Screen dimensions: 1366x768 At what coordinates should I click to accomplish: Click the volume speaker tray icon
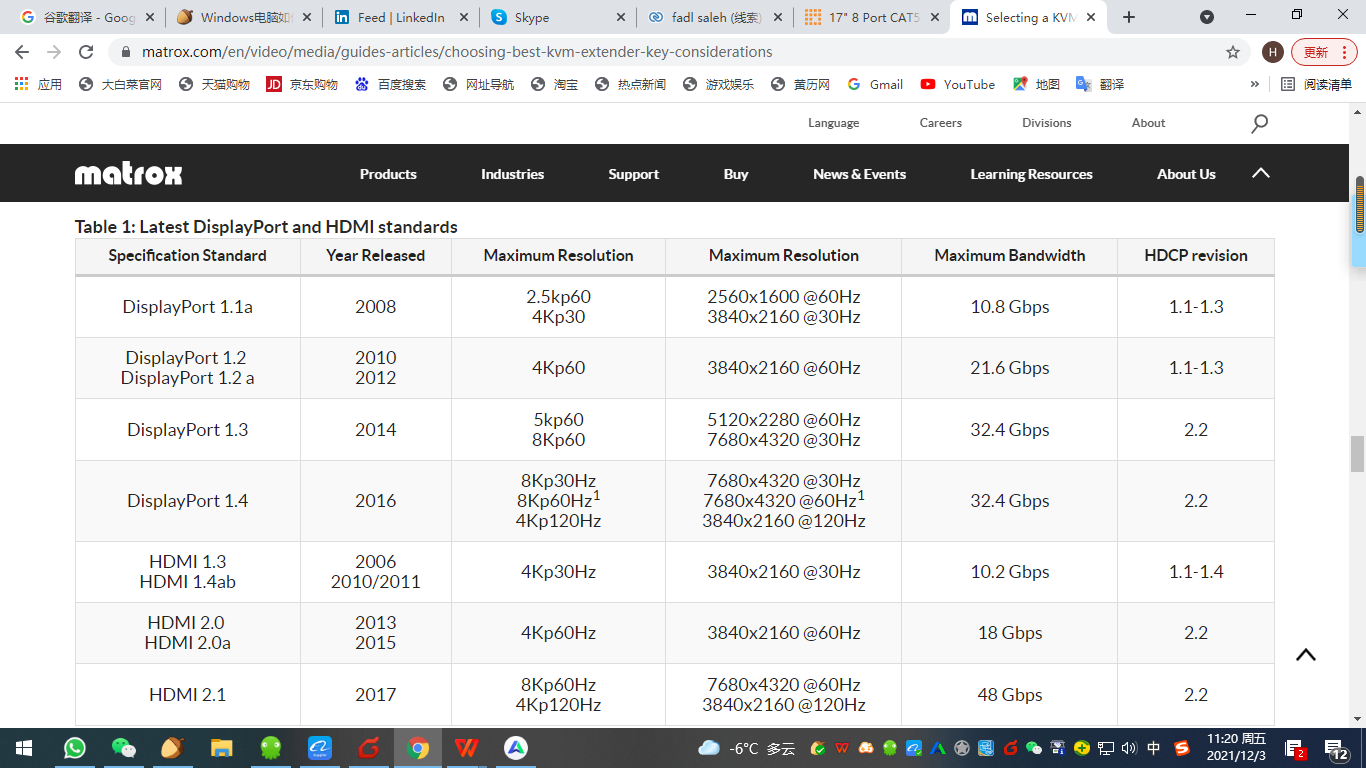(x=1130, y=748)
